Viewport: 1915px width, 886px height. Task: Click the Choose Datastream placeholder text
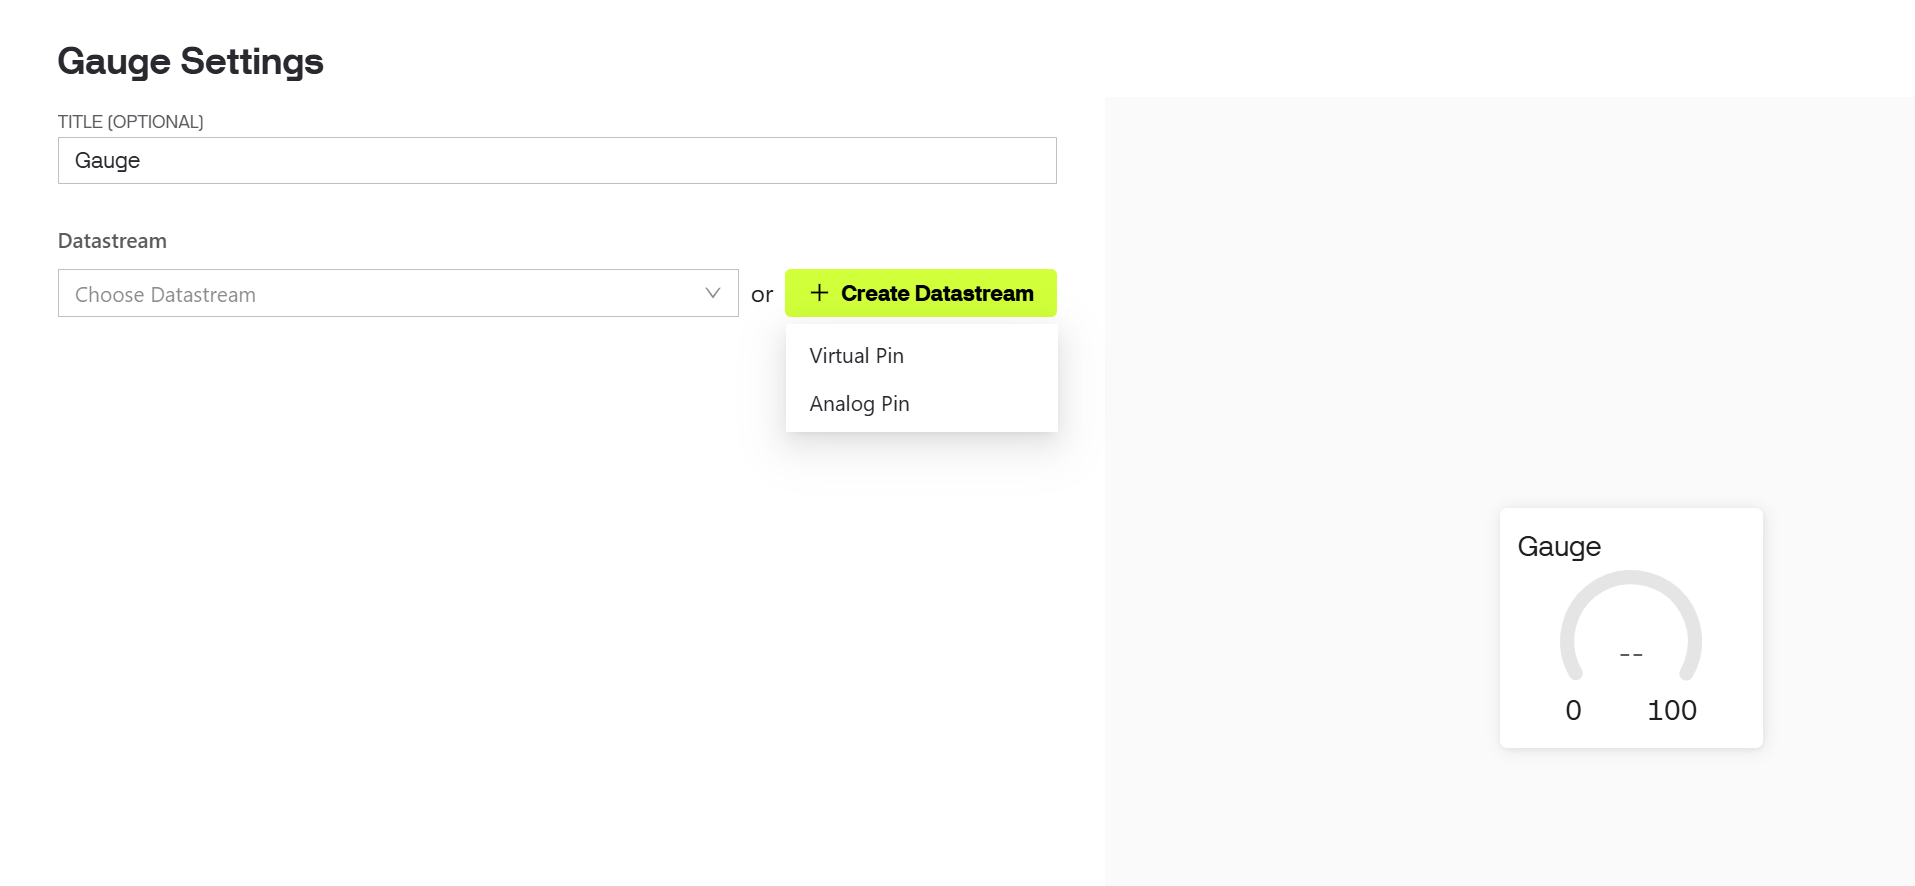pyautogui.click(x=166, y=295)
